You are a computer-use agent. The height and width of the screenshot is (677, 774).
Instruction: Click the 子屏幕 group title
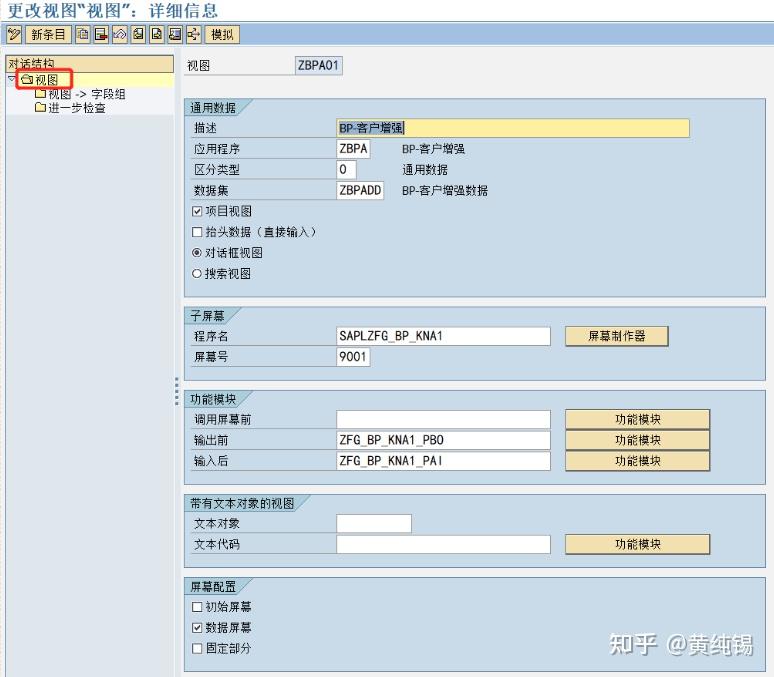point(207,316)
